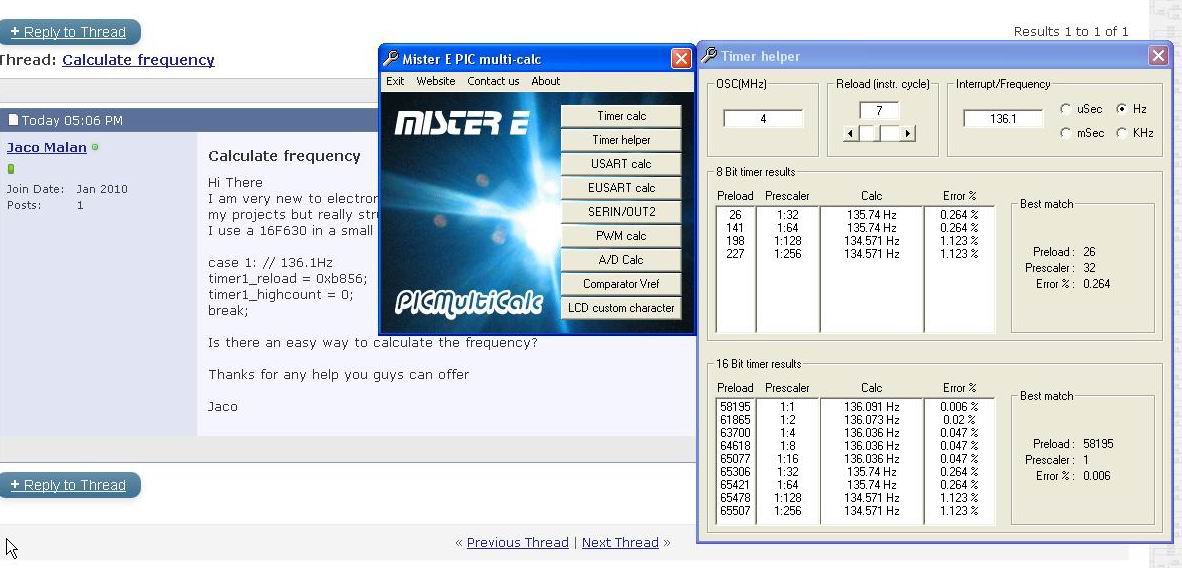1182x568 pixels.
Task: Select 8 Bit preload value 198
Action: pos(735,241)
